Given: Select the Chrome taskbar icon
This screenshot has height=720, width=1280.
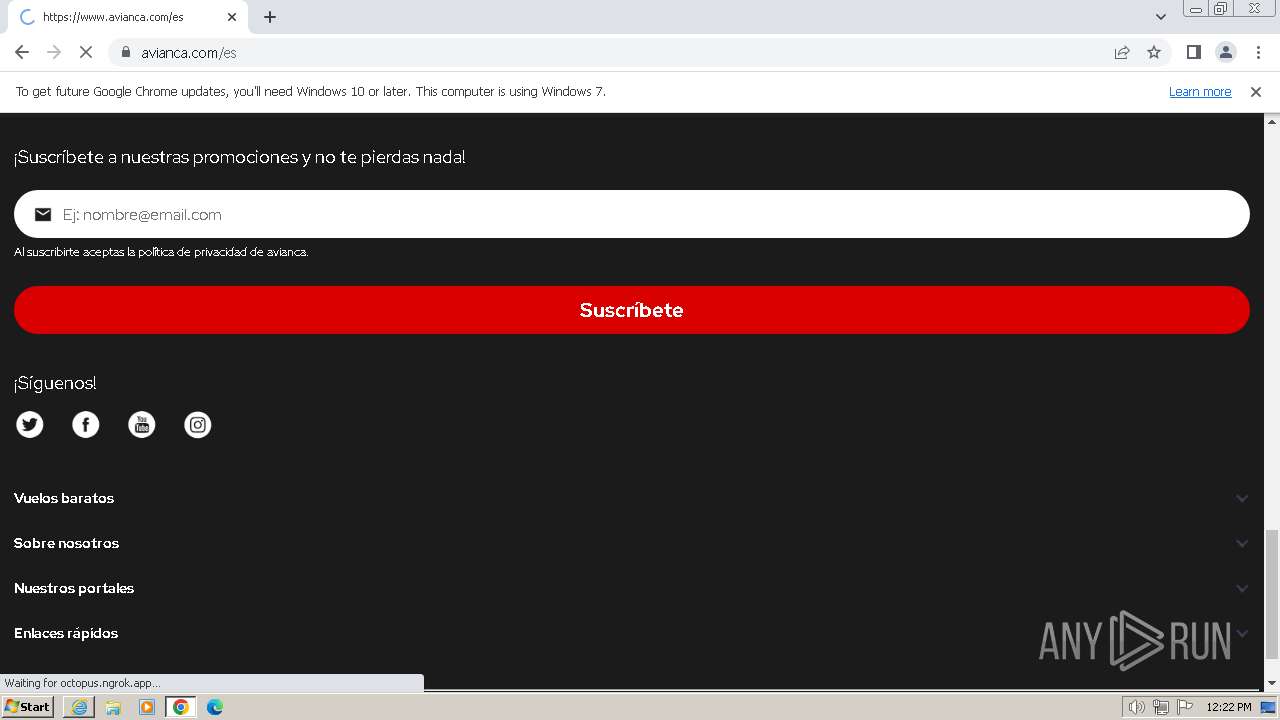Looking at the screenshot, I should point(181,707).
